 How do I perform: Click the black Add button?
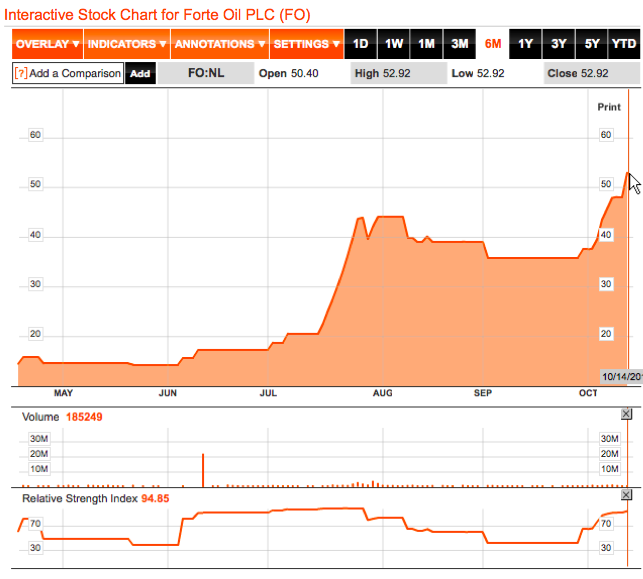(140, 73)
